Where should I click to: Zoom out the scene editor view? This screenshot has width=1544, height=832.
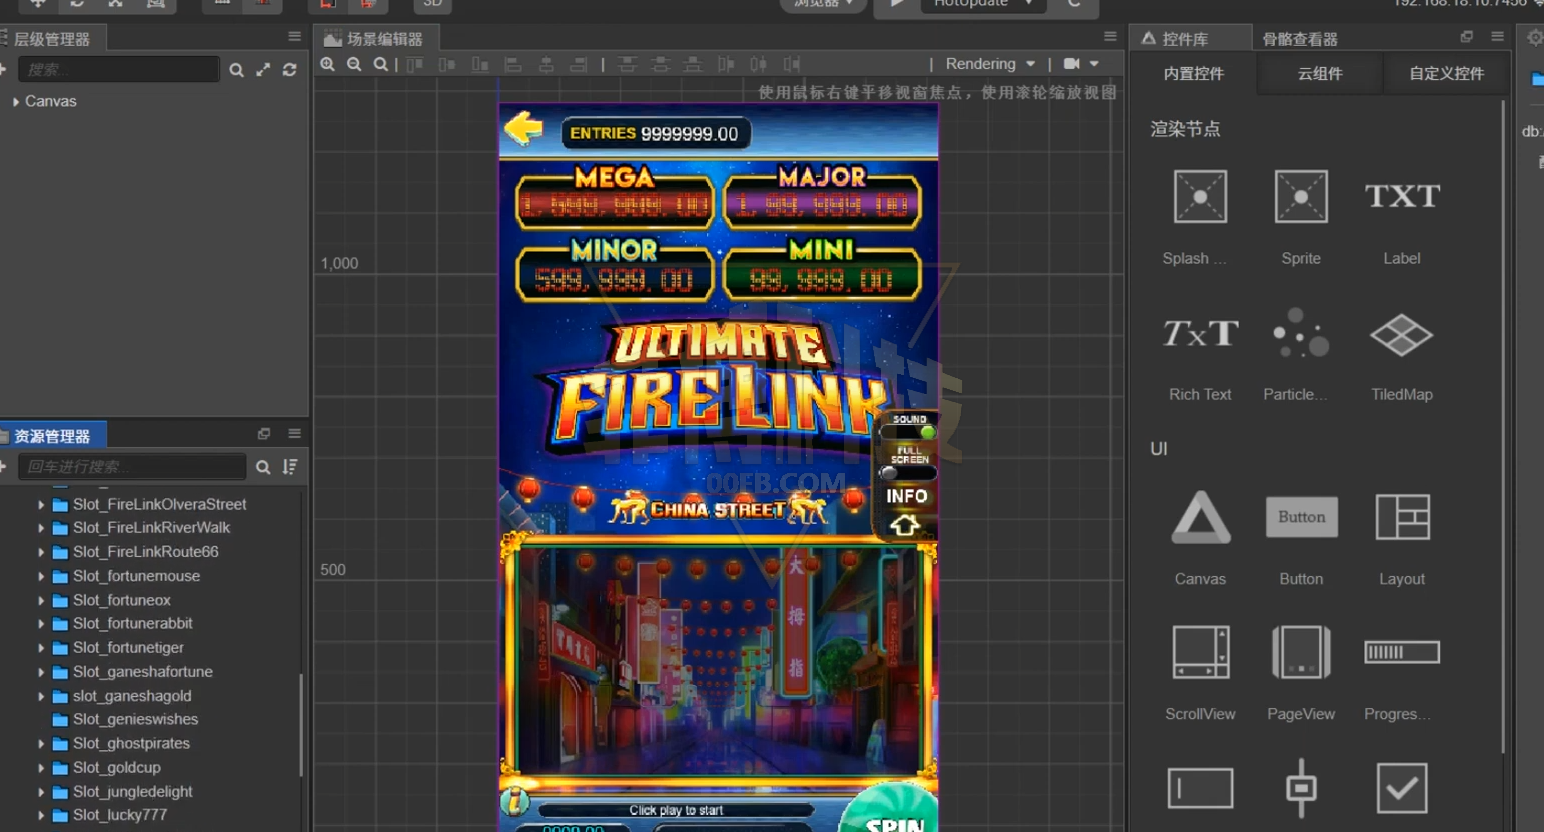coord(354,64)
